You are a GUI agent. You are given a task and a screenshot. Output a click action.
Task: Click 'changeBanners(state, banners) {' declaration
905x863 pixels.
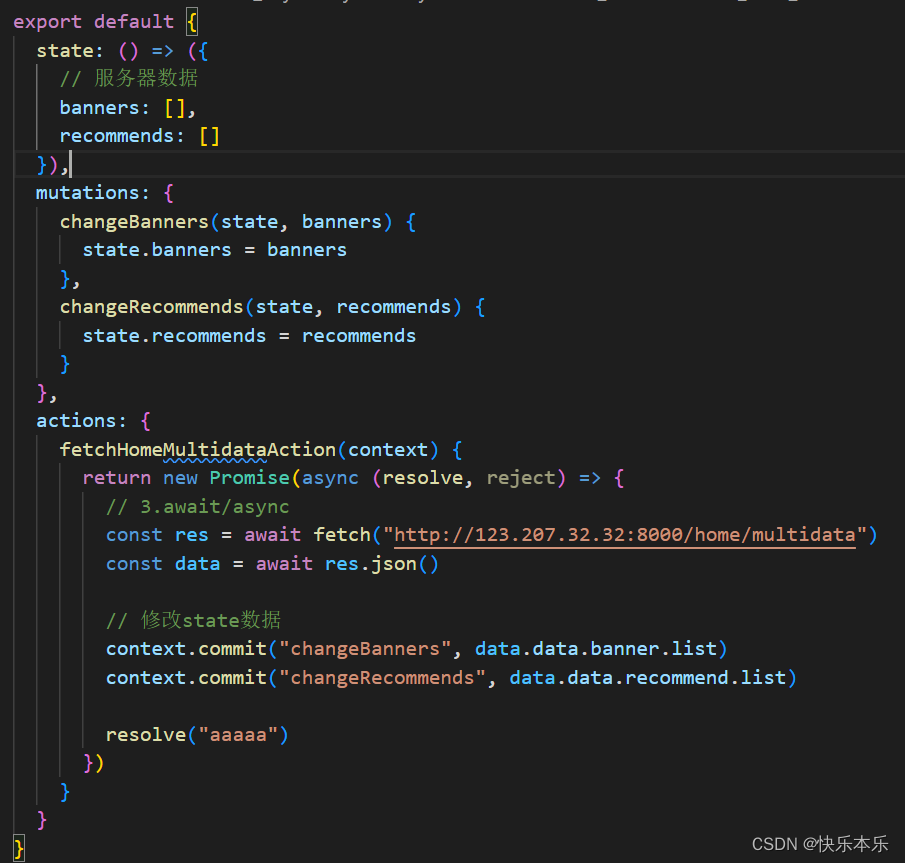click(238, 222)
